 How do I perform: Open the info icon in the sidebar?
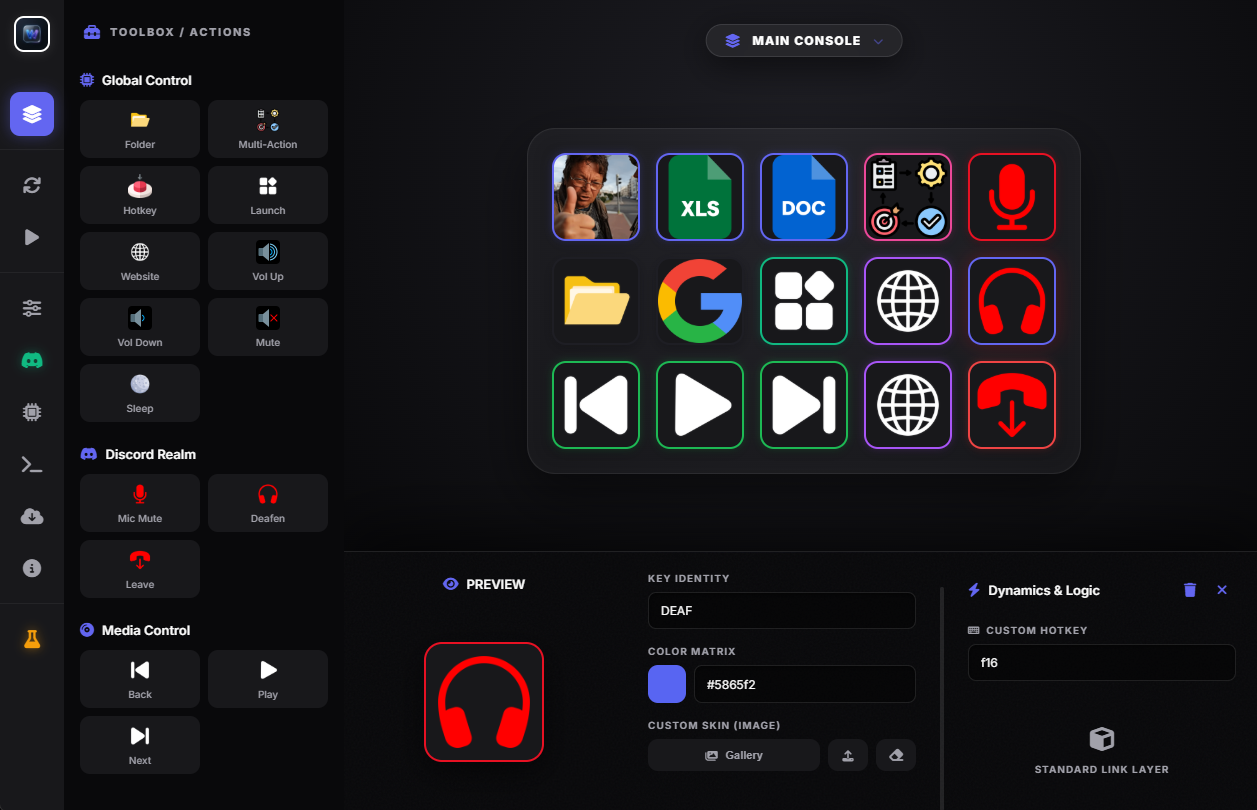pyautogui.click(x=32, y=568)
